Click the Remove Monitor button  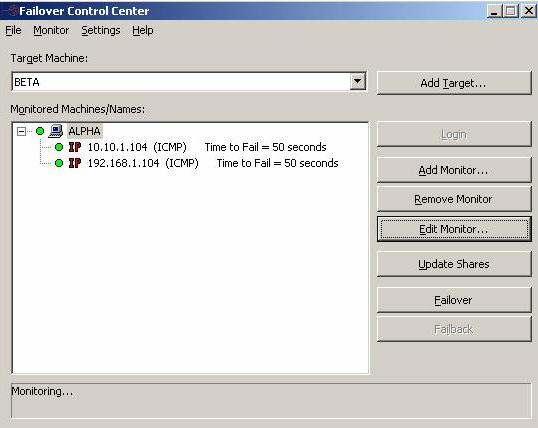454,199
